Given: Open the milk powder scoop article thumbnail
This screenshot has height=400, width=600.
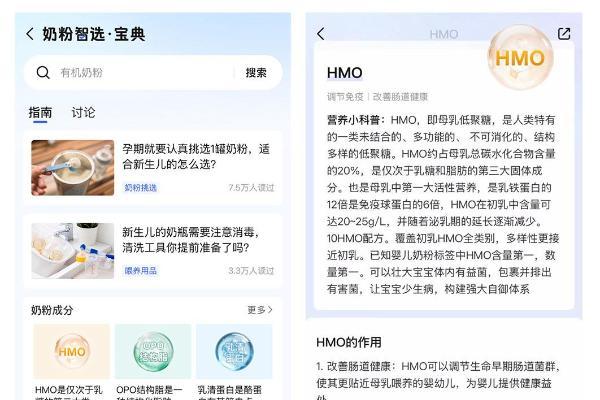Looking at the screenshot, I should pos(73,168).
